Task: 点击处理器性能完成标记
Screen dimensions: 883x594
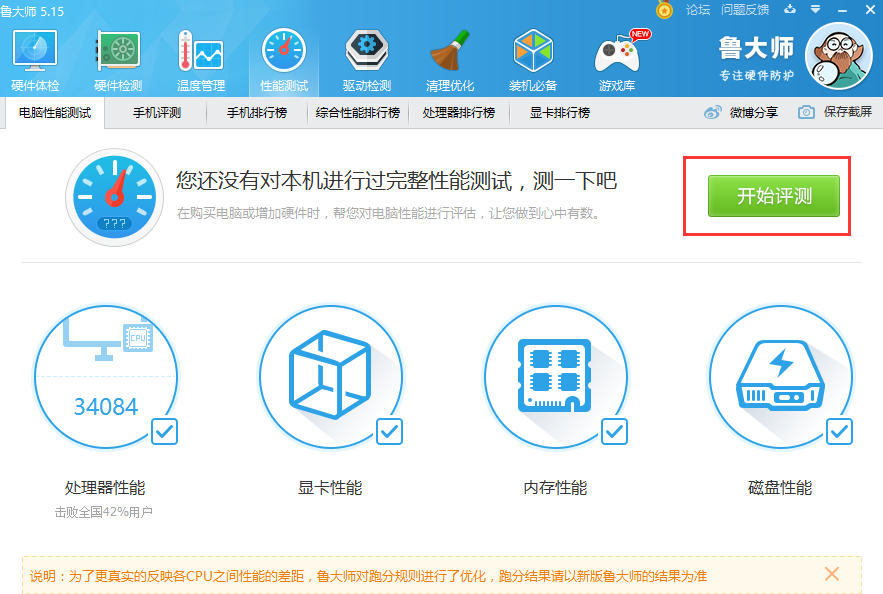Action: click(x=166, y=433)
